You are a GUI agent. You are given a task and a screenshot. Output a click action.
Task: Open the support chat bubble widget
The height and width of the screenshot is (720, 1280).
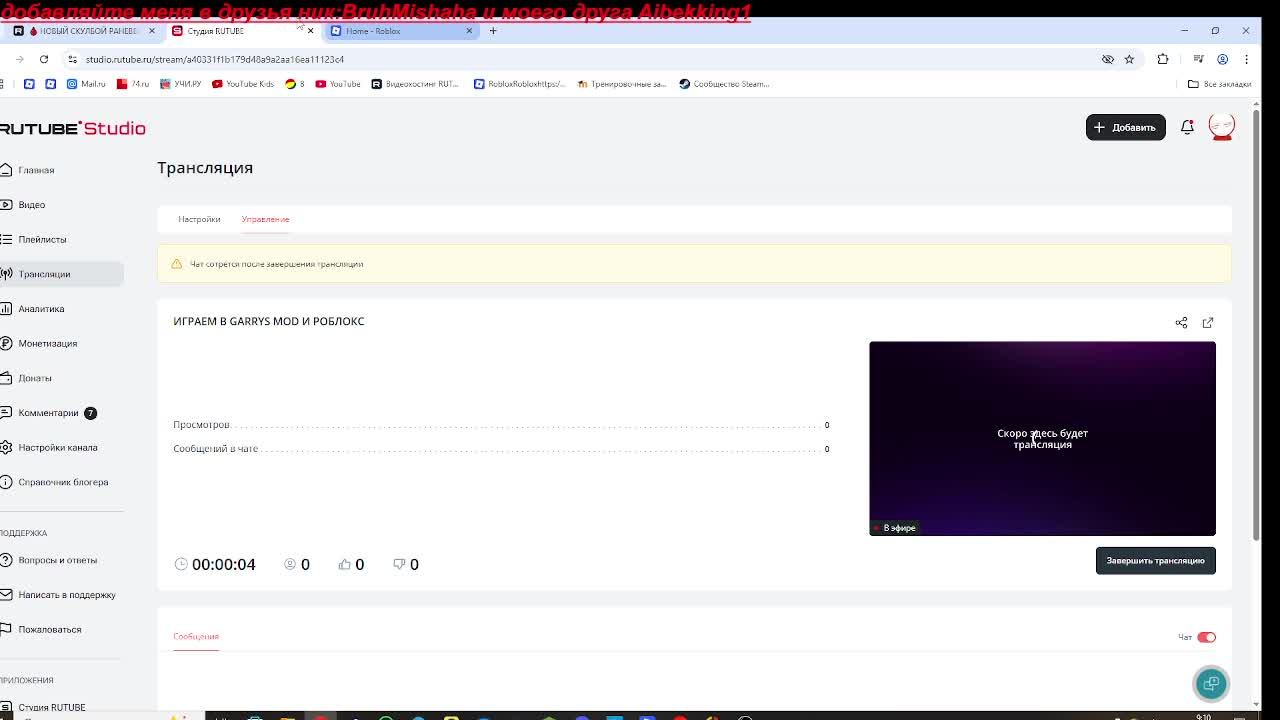coord(1211,684)
